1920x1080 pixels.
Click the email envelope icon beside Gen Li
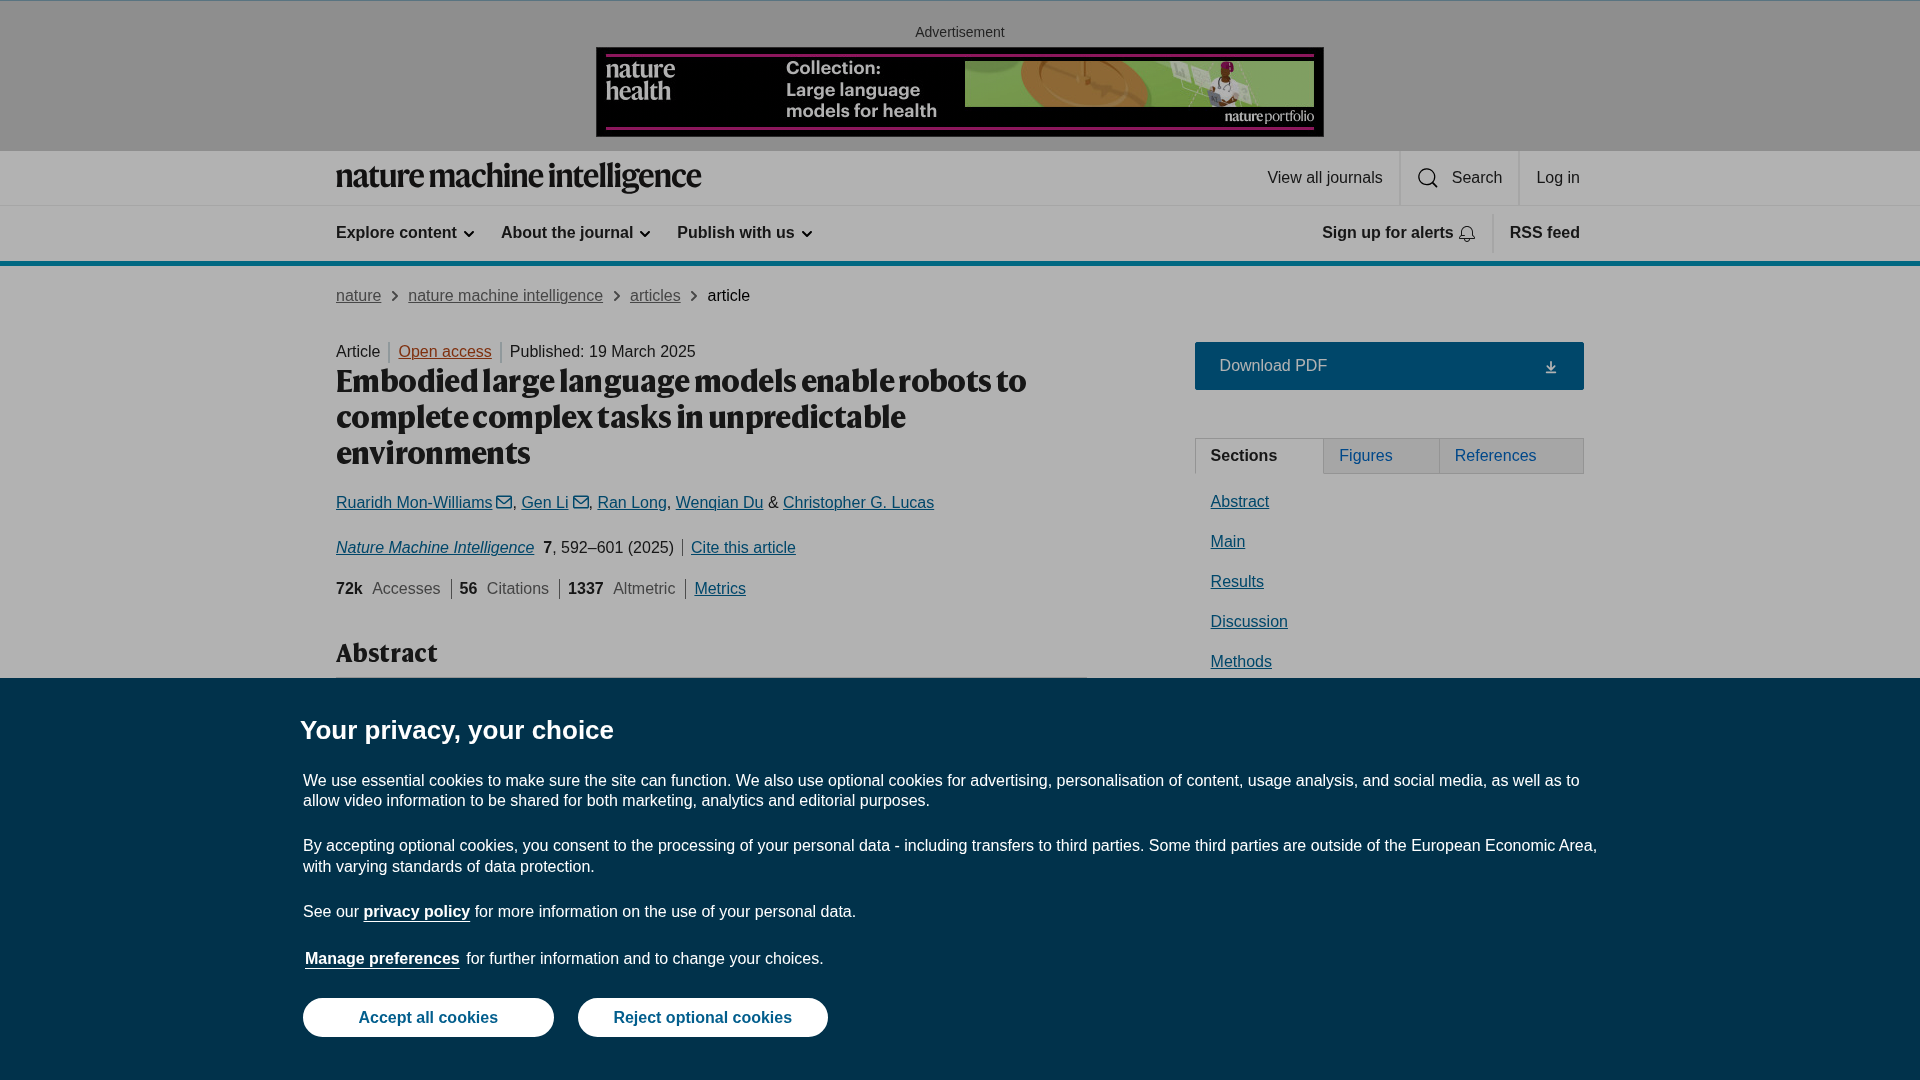[580, 502]
